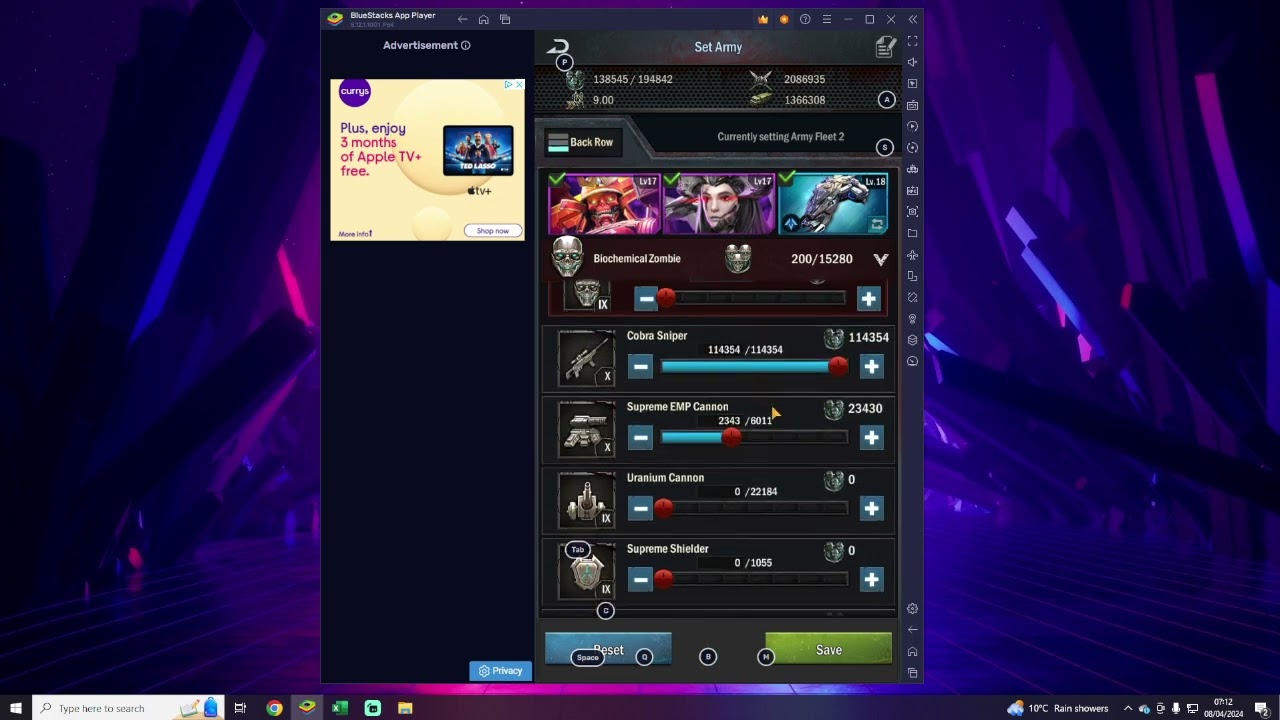Open More info link in the ad
Image resolution: width=1280 pixels, height=720 pixels.
click(355, 234)
